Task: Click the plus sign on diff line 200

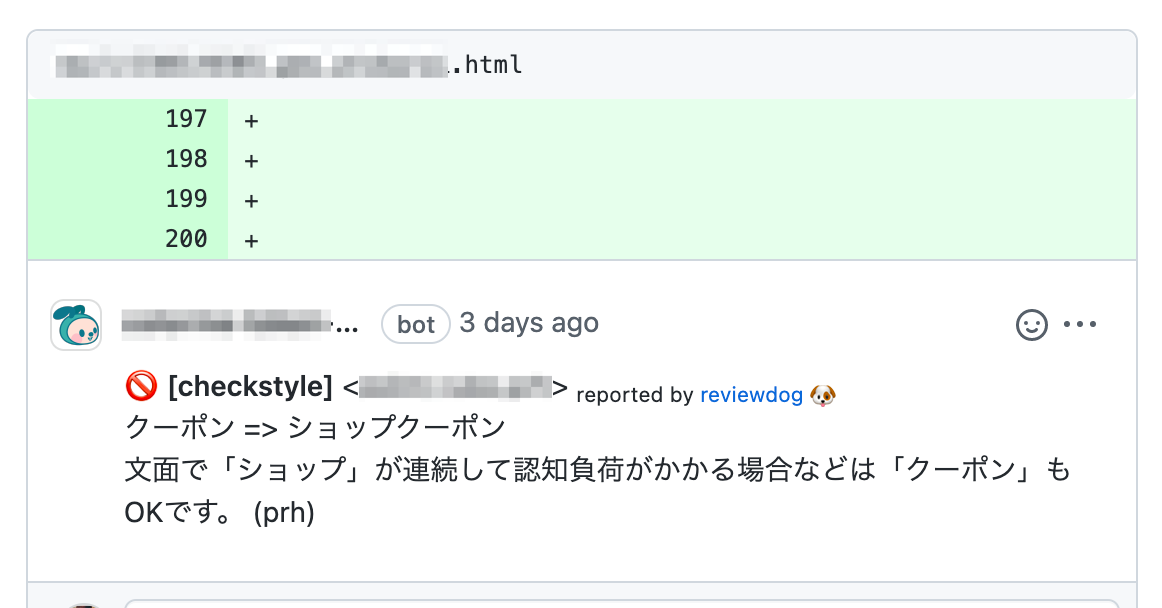Action: point(250,240)
